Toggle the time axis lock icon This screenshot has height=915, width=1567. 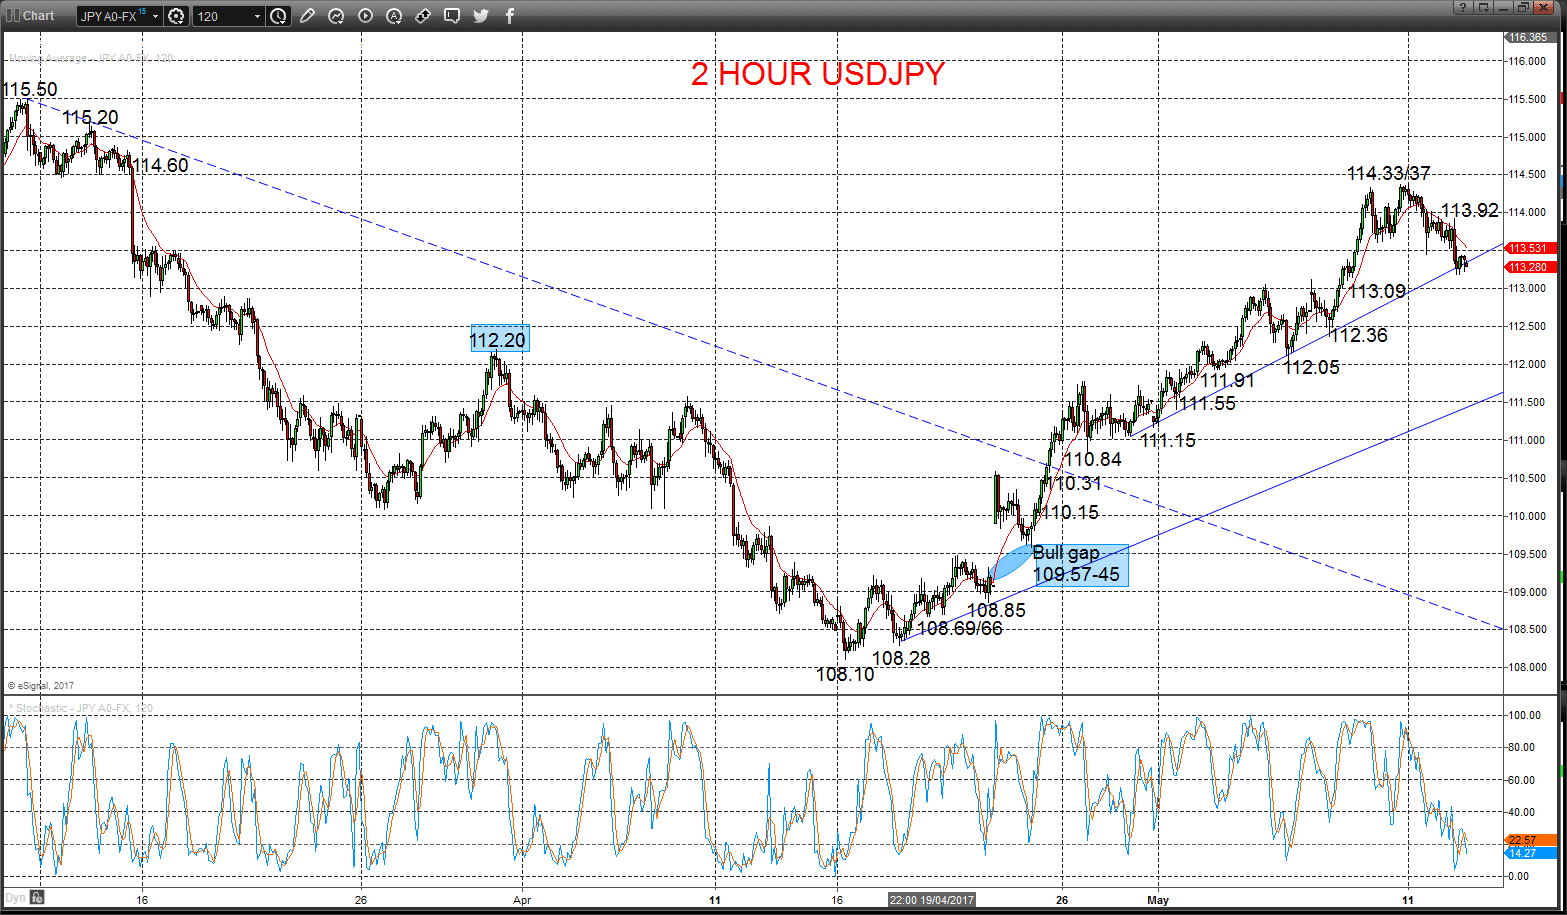point(39,897)
